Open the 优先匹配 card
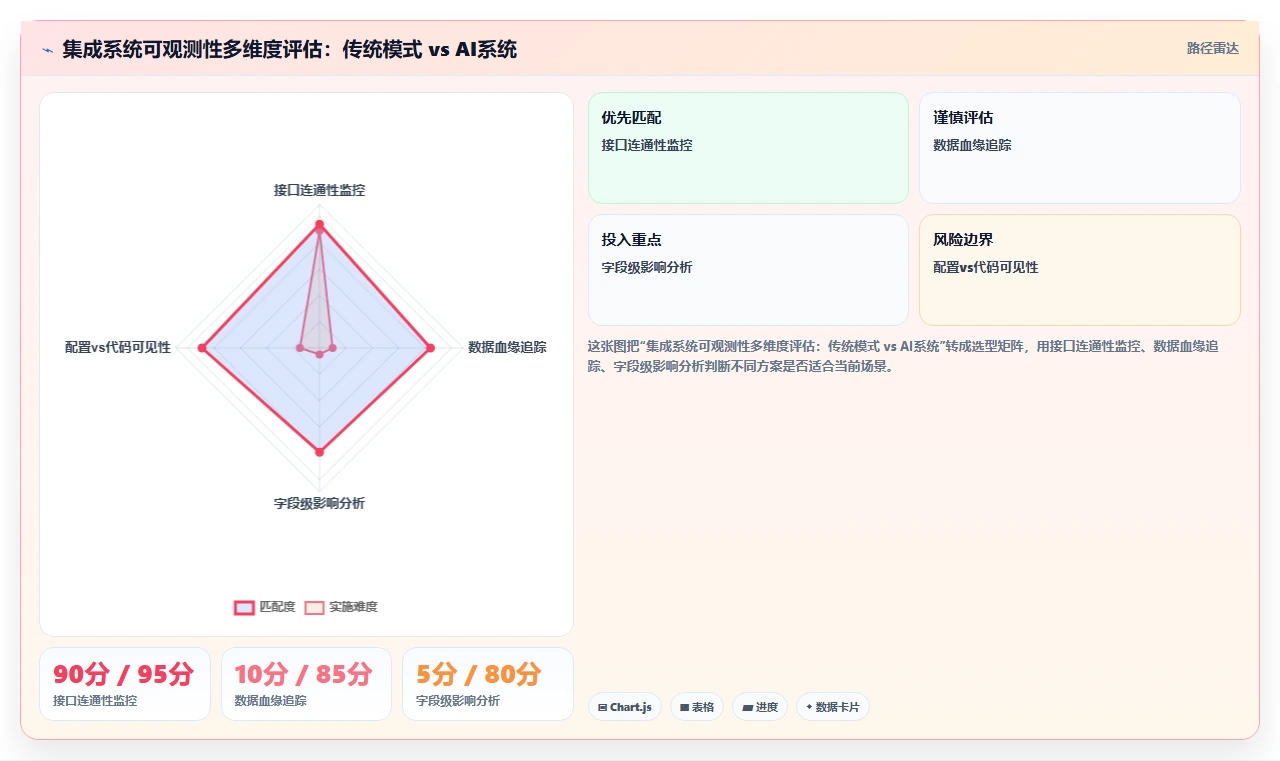 tap(748, 148)
